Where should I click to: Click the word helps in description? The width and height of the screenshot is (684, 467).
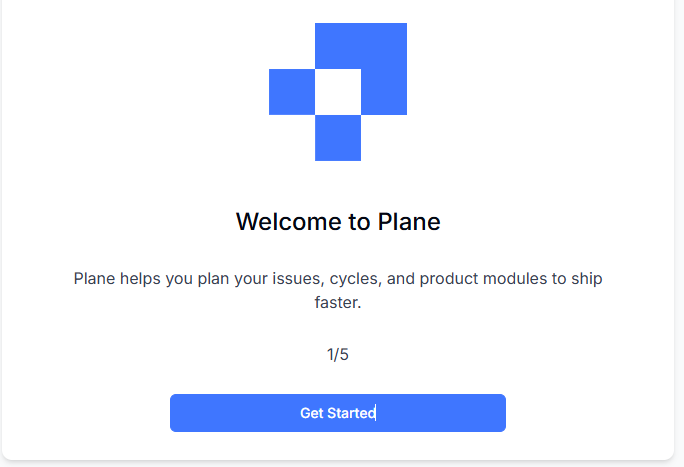[140, 279]
